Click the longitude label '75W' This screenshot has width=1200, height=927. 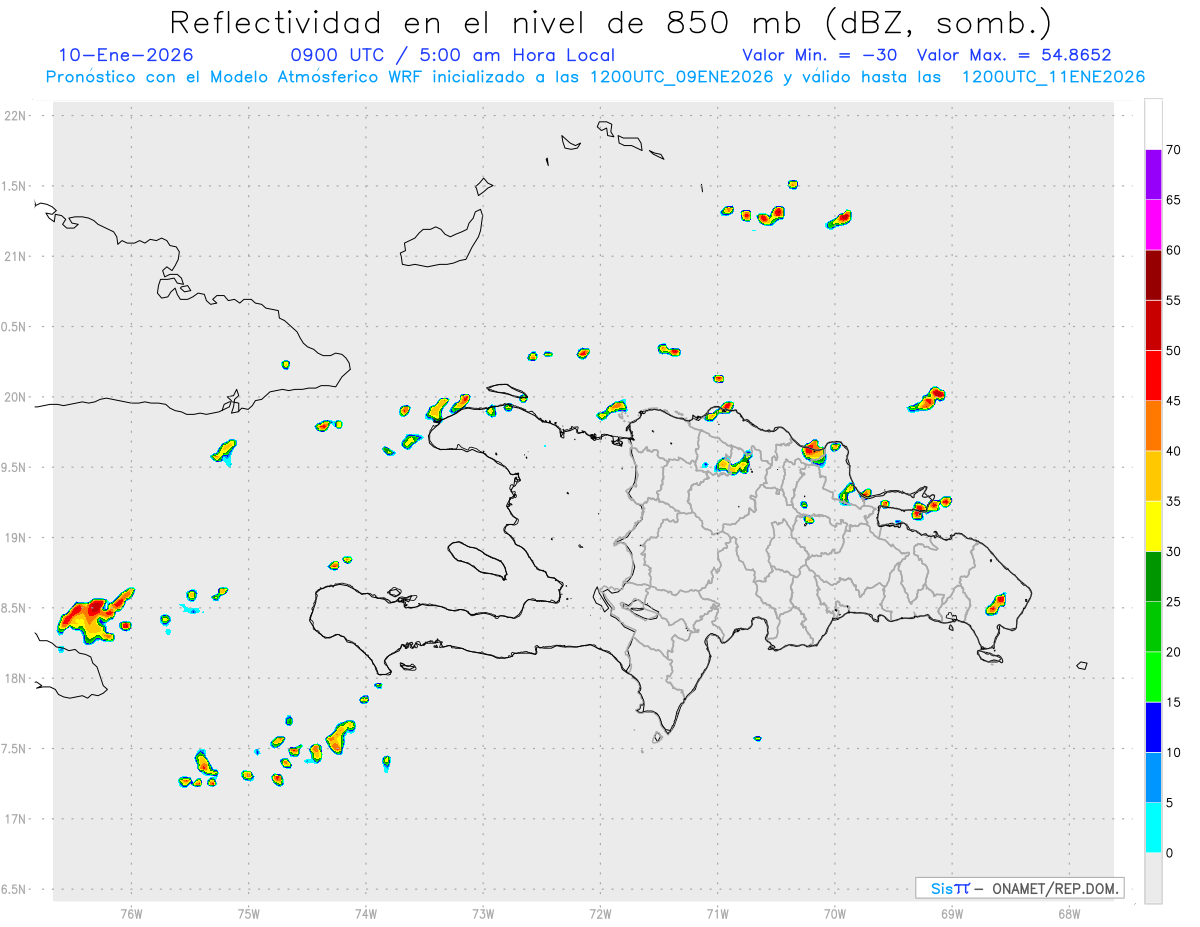(248, 913)
